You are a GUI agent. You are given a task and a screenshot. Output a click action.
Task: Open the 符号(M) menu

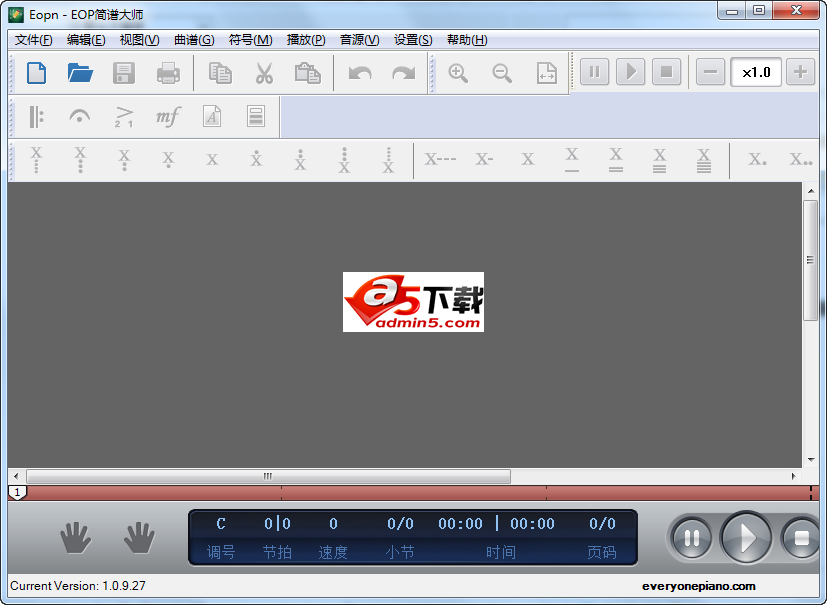251,40
